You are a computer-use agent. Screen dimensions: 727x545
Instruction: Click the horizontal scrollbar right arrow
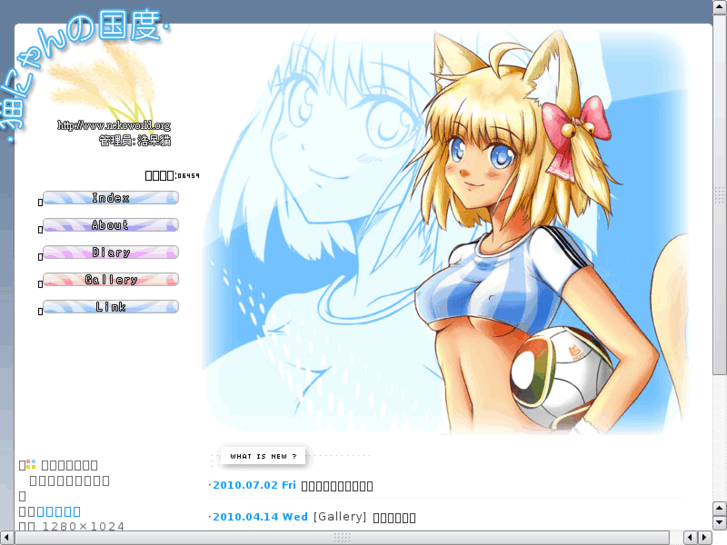click(705, 538)
